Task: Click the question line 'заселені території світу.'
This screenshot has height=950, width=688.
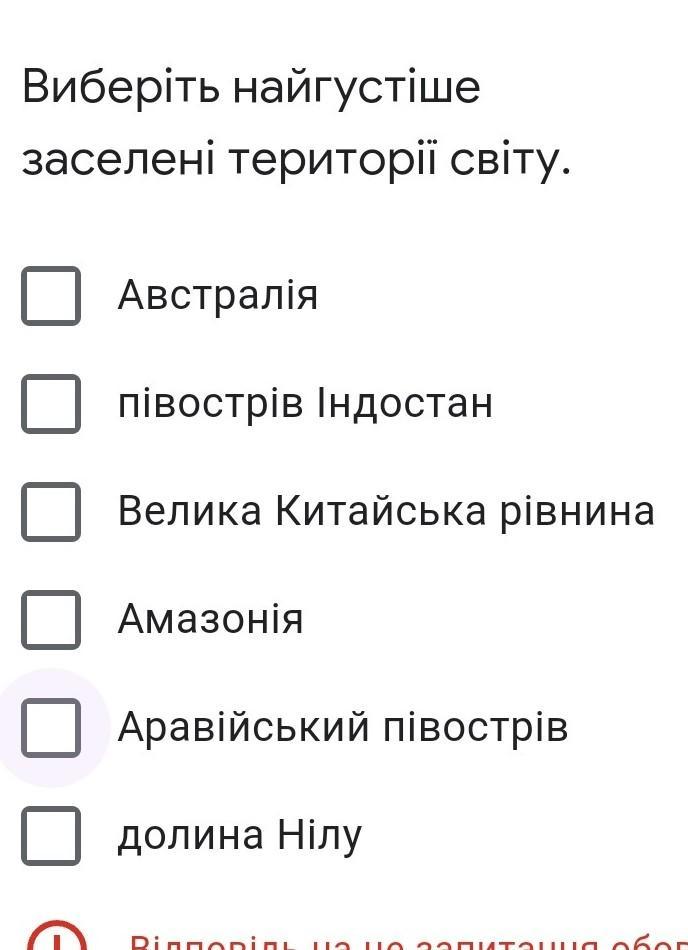Action: (x=296, y=160)
